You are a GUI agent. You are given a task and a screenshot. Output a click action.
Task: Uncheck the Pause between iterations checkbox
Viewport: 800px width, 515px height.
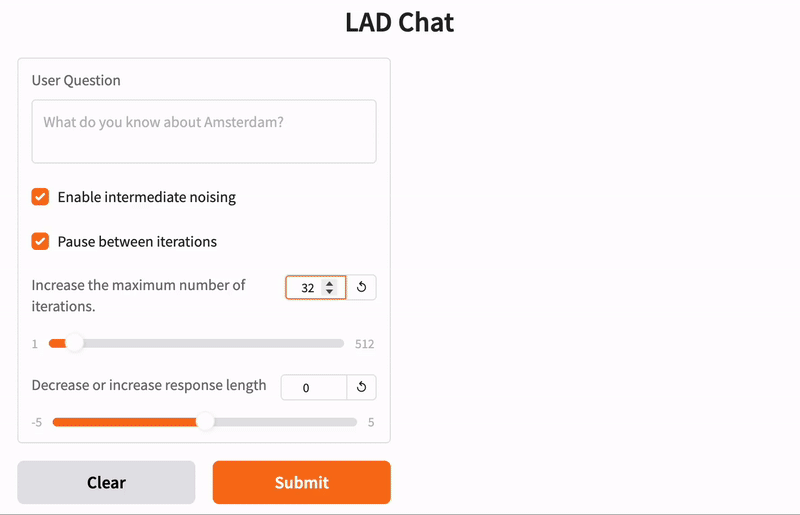[40, 241]
